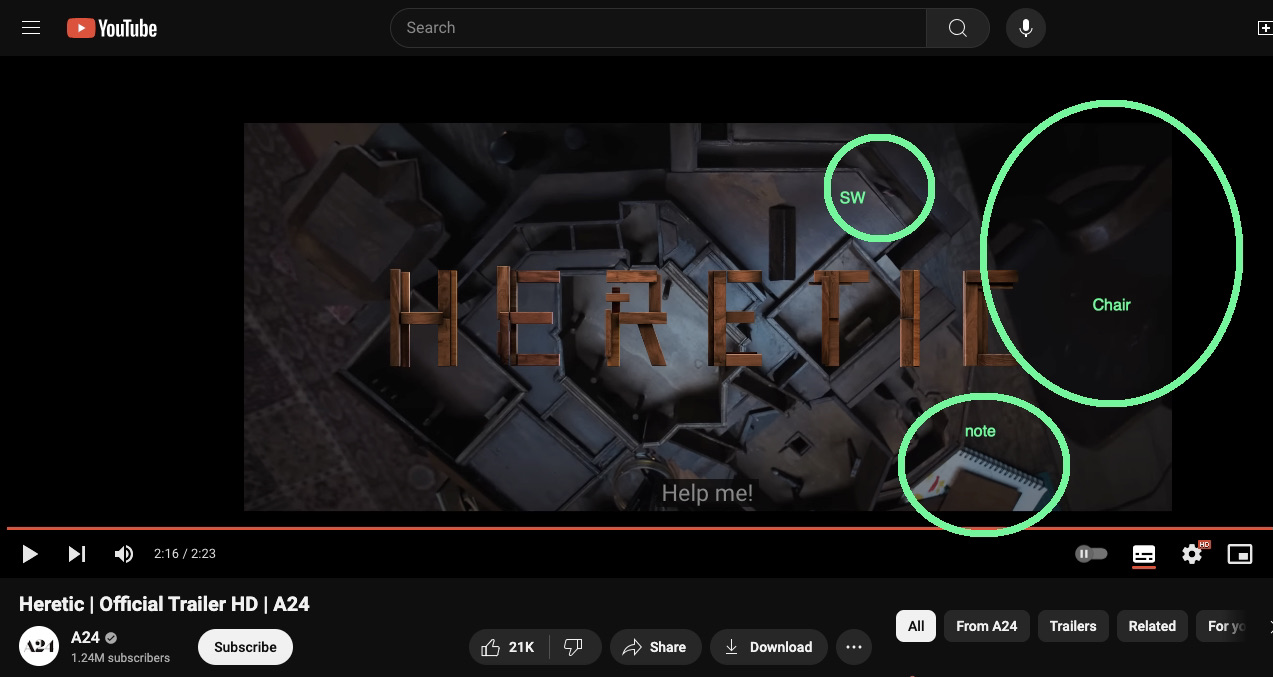
Task: Subscribe to the A24 channel
Action: pyautogui.click(x=245, y=647)
